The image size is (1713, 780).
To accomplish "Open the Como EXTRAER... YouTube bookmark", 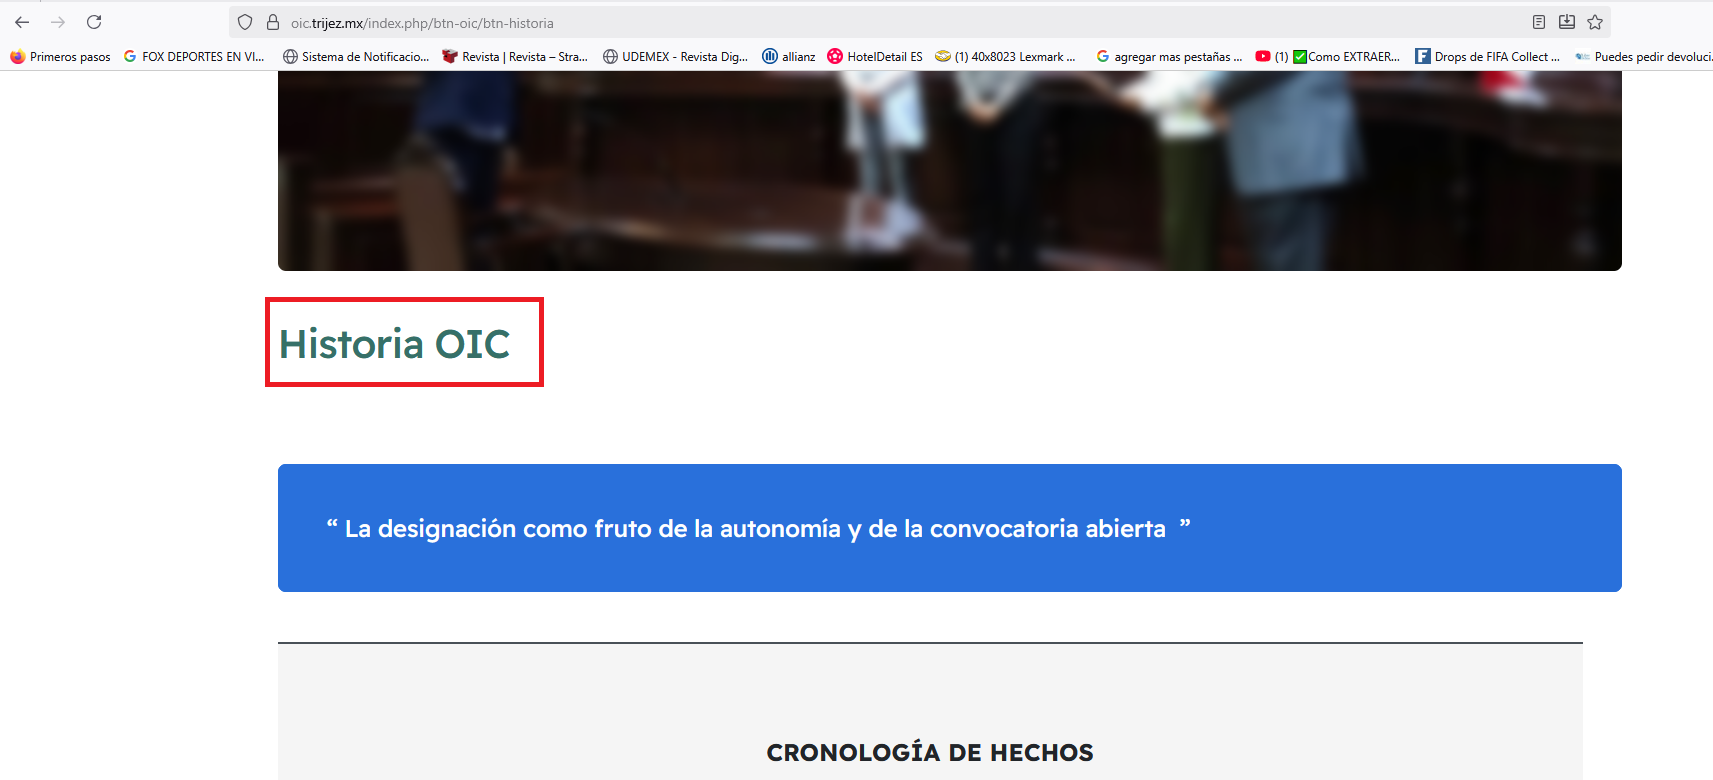I will (x=1328, y=57).
